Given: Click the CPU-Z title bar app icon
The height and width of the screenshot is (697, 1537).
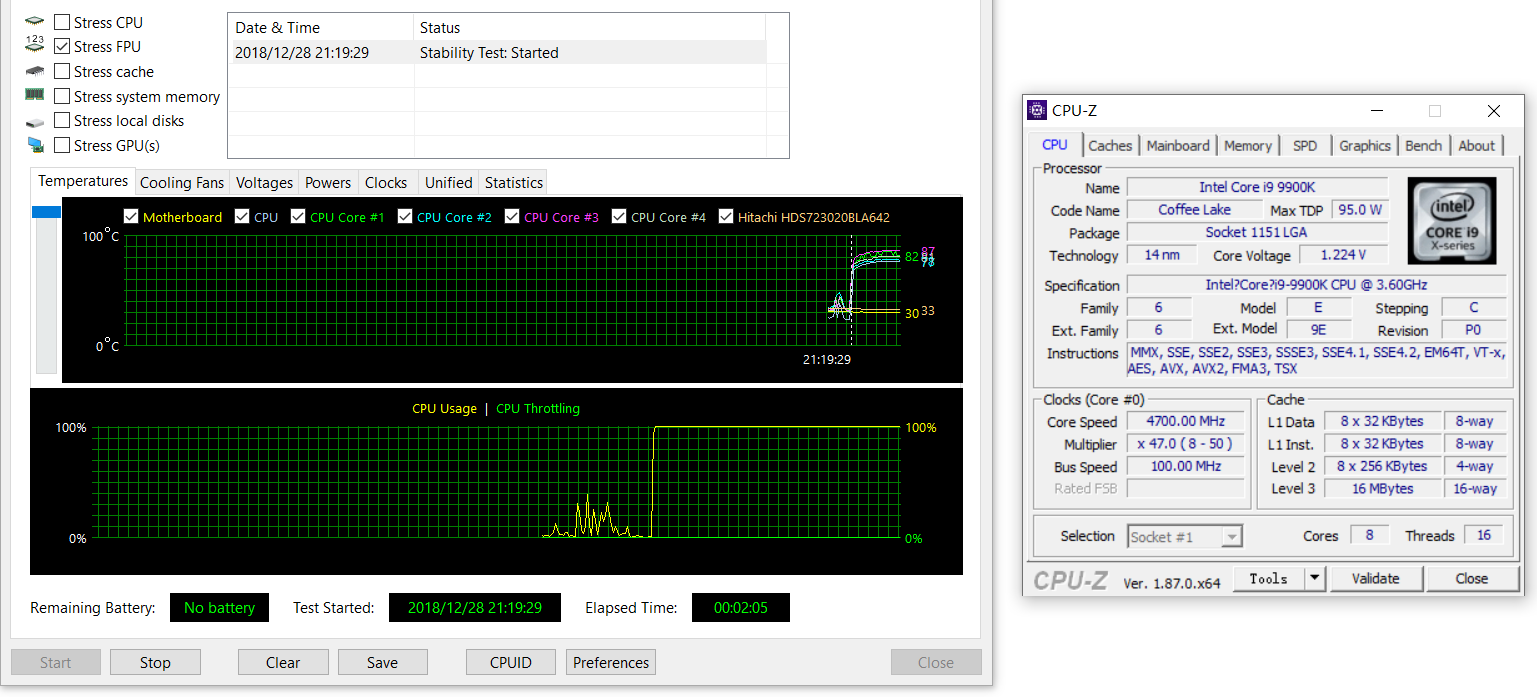Looking at the screenshot, I should tap(1038, 110).
